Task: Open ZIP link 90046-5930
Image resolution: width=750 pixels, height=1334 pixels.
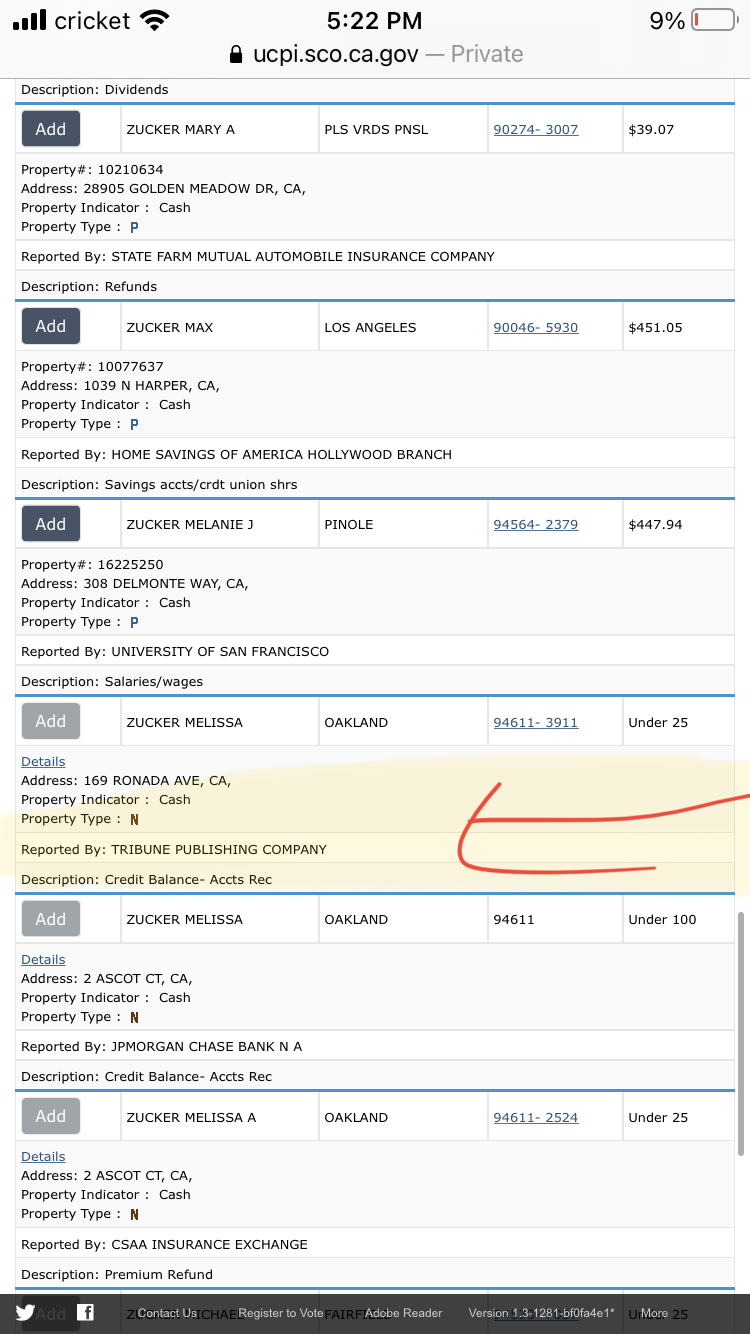Action: (536, 327)
